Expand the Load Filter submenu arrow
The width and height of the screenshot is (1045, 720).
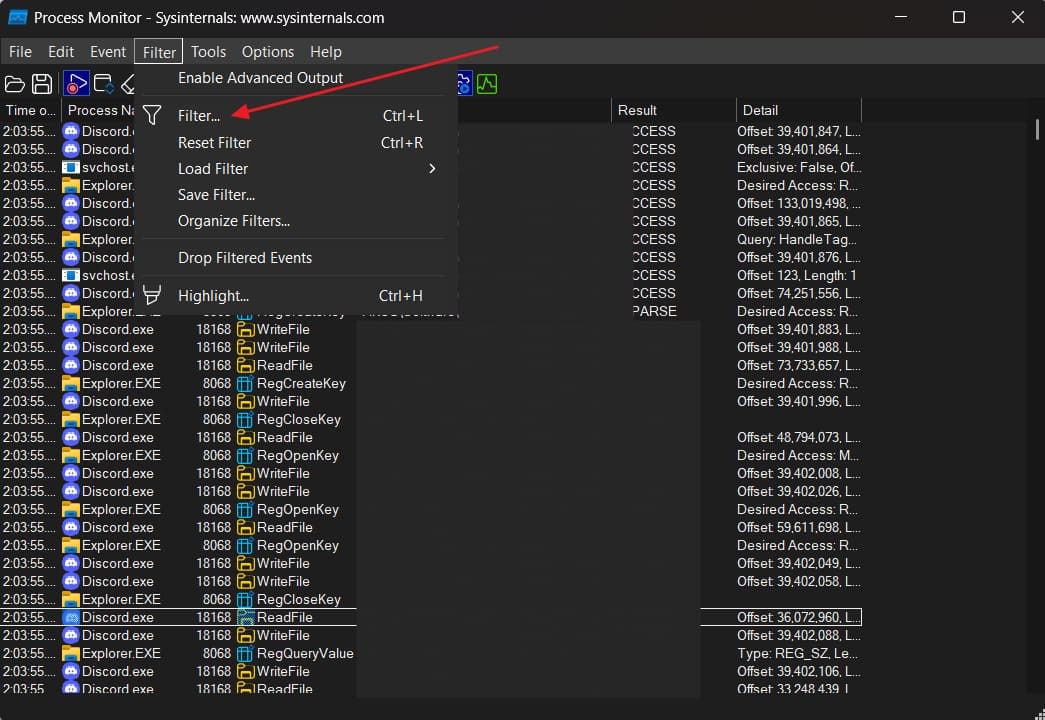pyautogui.click(x=432, y=169)
